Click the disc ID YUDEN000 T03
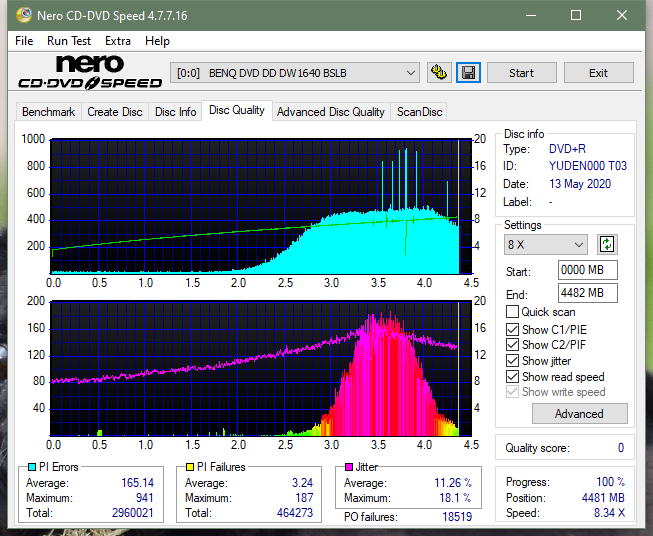Screen dimensions: 653x536 [x=588, y=166]
